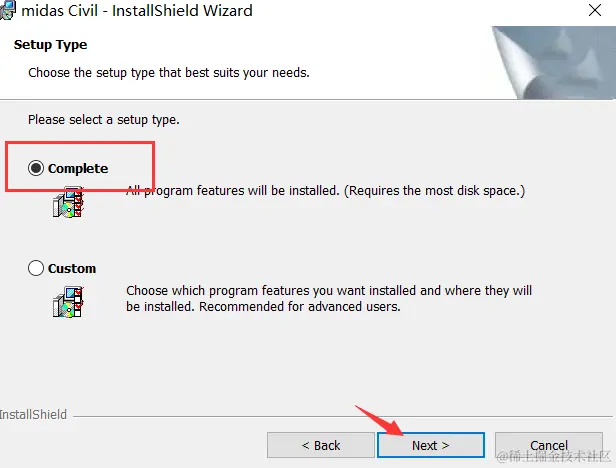
Task: Cancel the midas Civil installation
Action: (x=548, y=445)
